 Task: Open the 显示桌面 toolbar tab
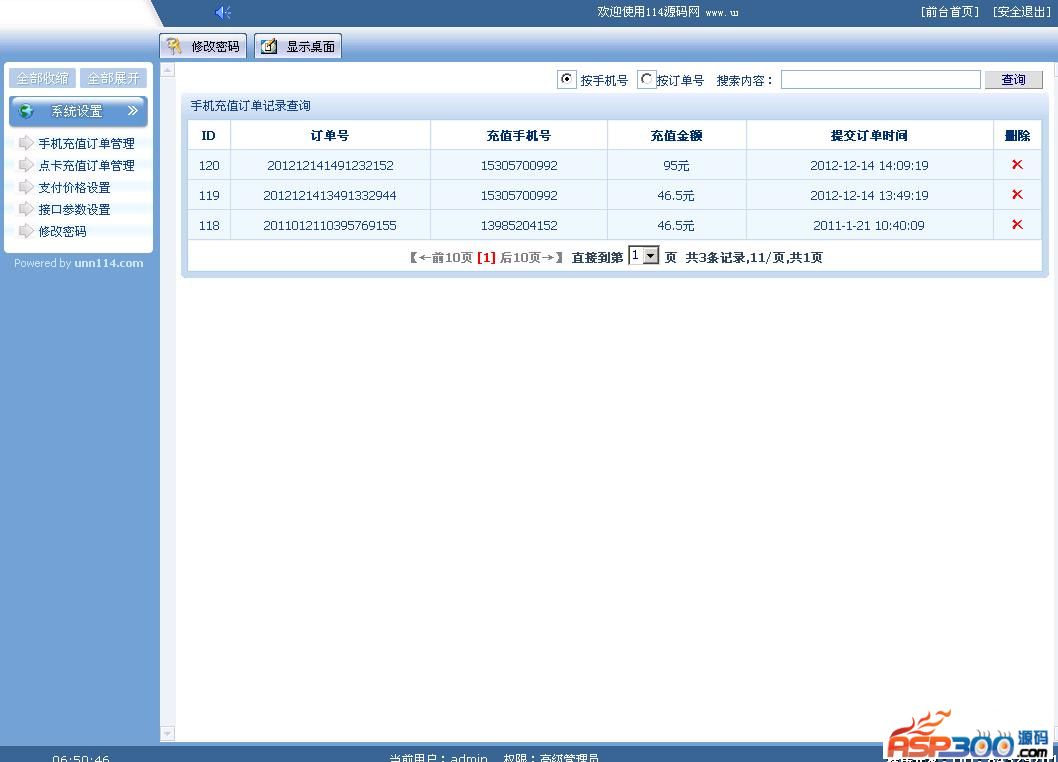tap(298, 46)
